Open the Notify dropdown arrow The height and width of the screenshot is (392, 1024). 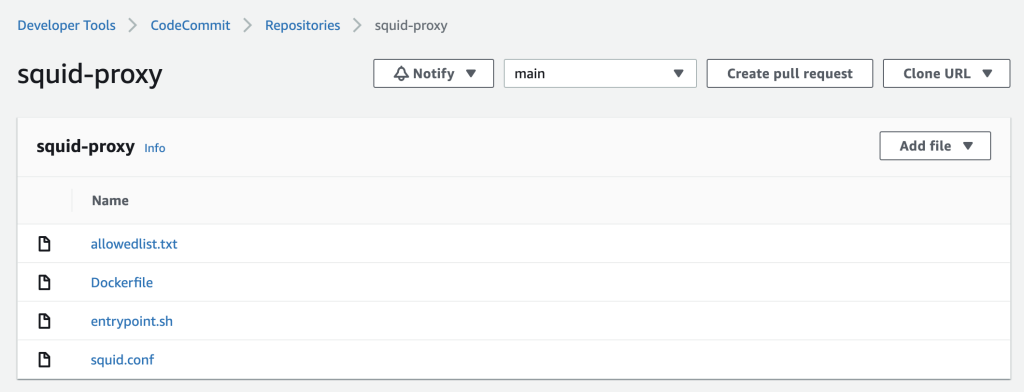pyautogui.click(x=471, y=74)
